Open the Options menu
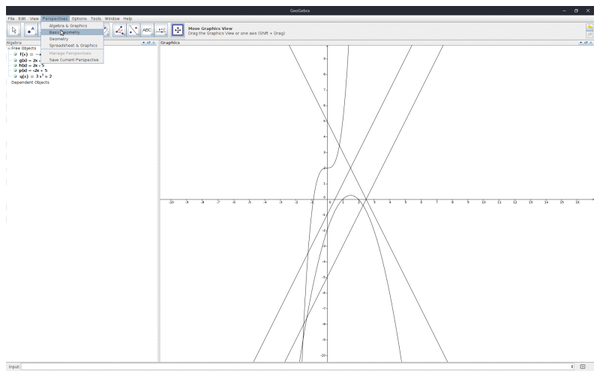Image resolution: width=600 pixels, height=377 pixels. pos(79,18)
